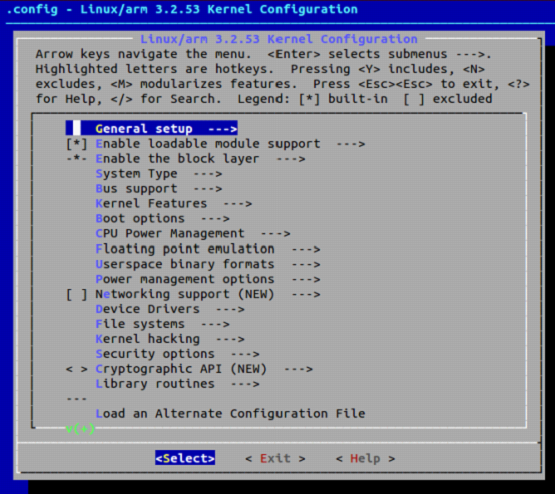Click the Exit button
Viewport: 555px width, 494px height.
click(x=275, y=459)
